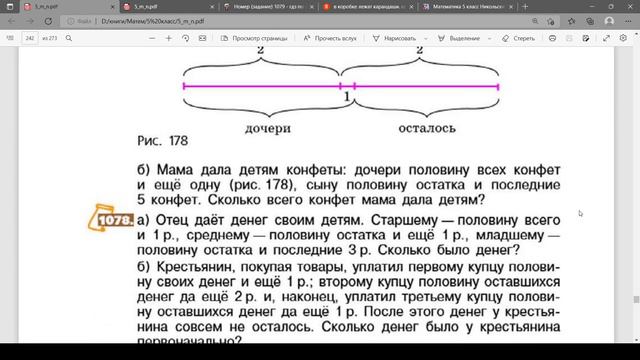
Task: Open the PDF table of contents sidebar
Action: pos(10,38)
